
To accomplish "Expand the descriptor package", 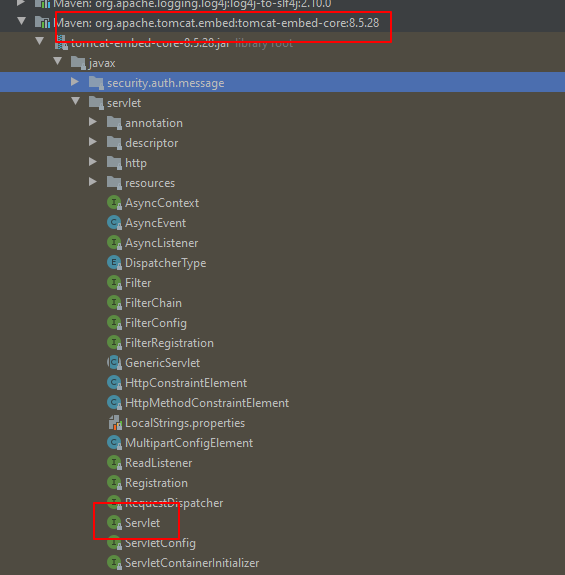I will coord(93,142).
